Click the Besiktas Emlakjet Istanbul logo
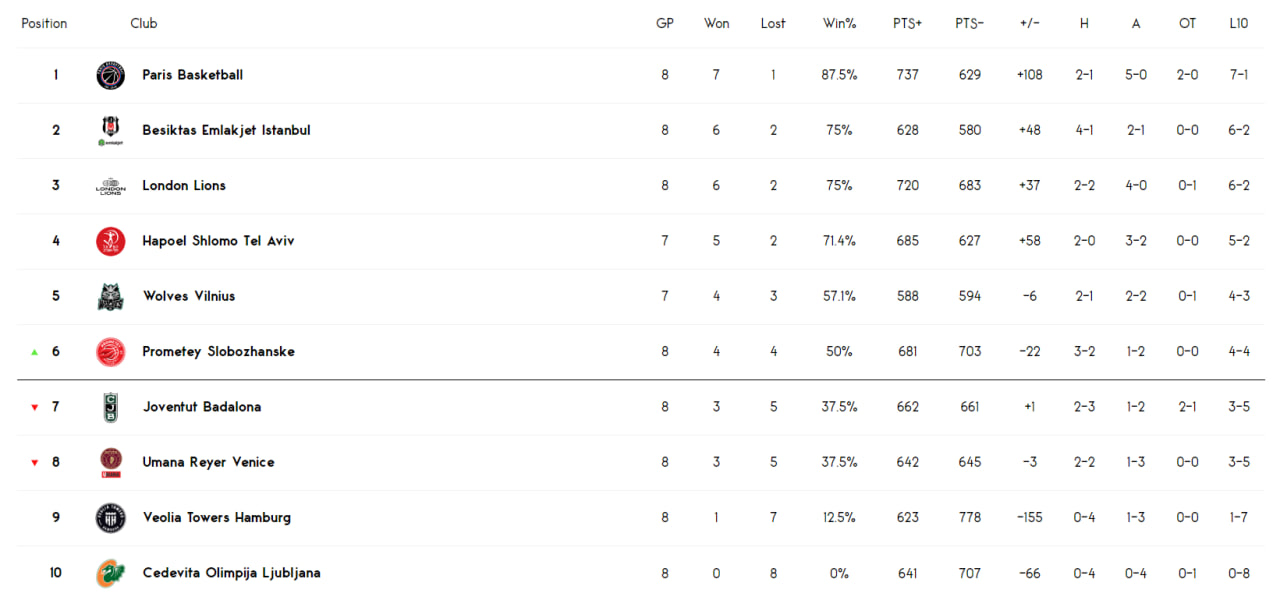Viewport: 1280px width, 600px height. [x=111, y=130]
